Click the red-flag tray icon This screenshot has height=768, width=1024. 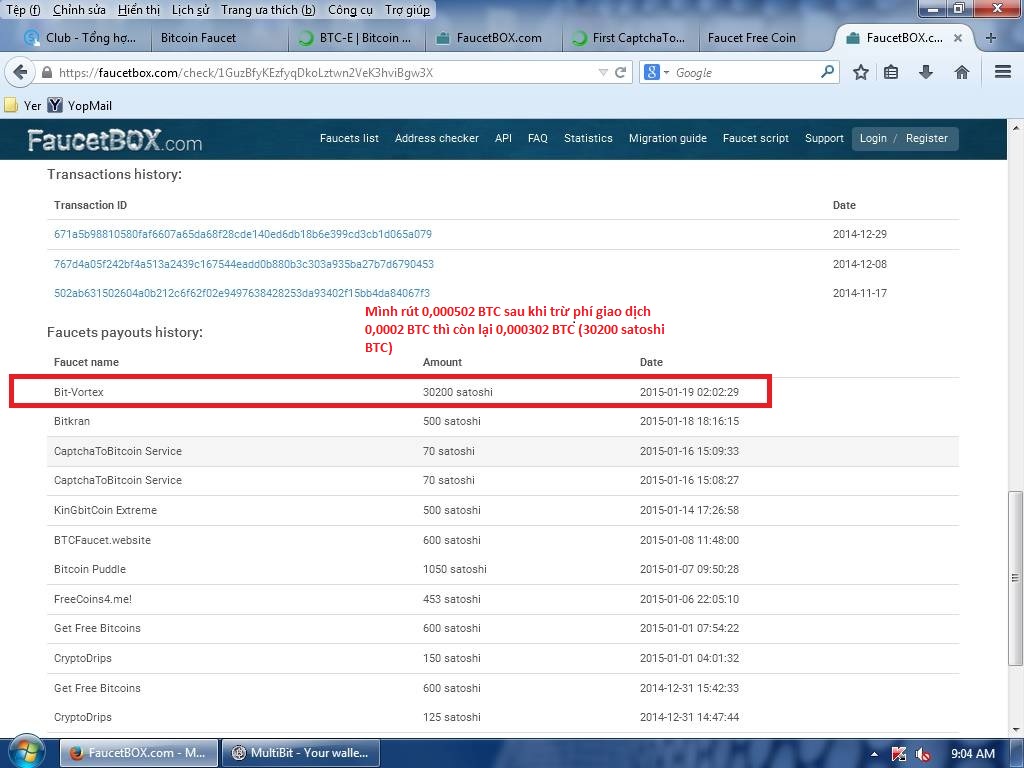(899, 754)
